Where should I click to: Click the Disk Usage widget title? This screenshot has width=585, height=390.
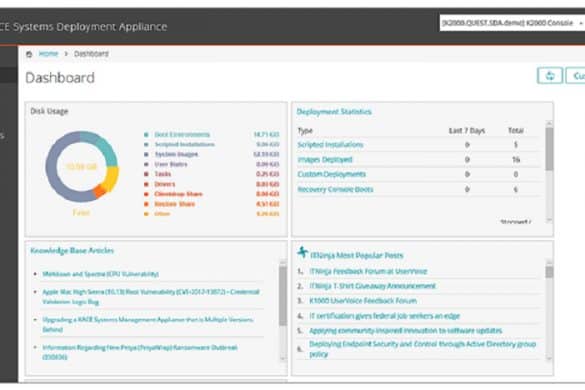tap(49, 111)
